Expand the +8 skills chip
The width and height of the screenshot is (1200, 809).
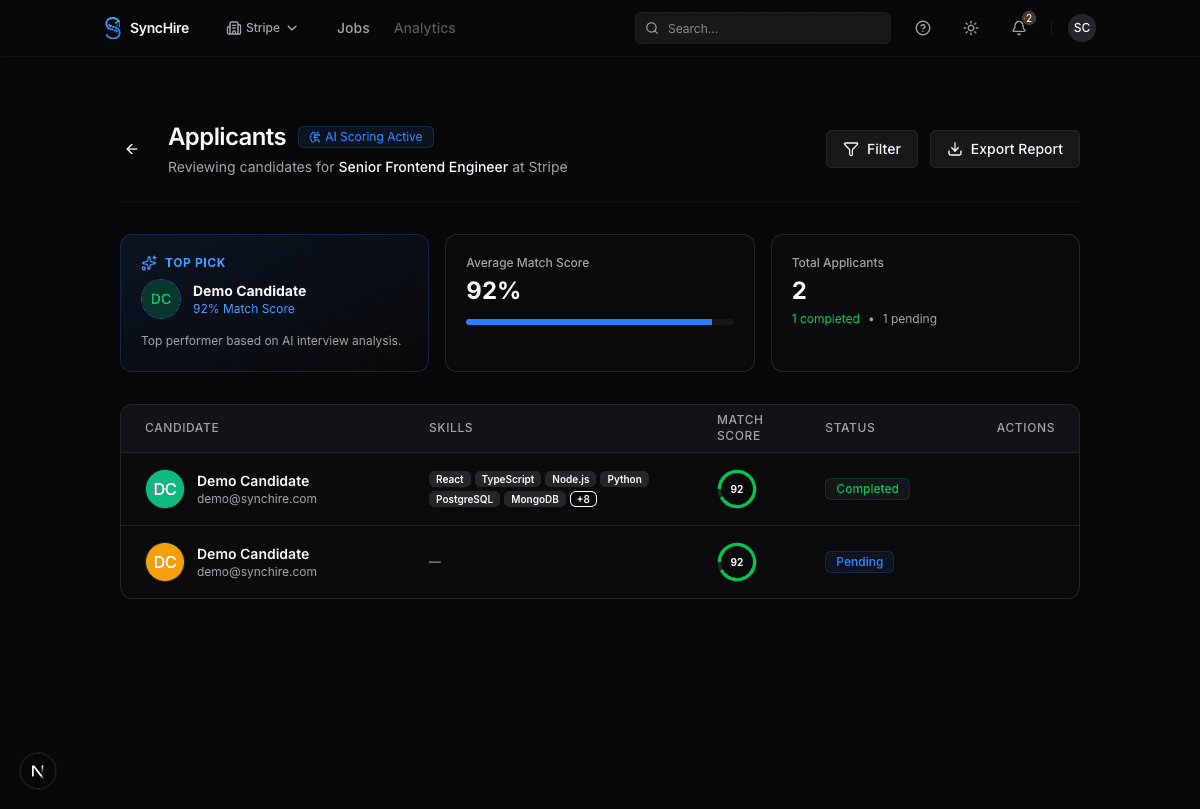(583, 498)
